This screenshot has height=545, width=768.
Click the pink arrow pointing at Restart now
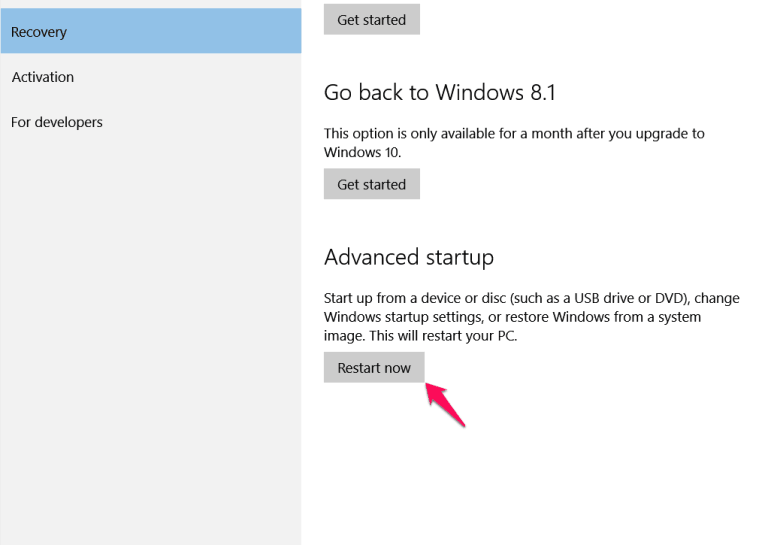coord(445,404)
